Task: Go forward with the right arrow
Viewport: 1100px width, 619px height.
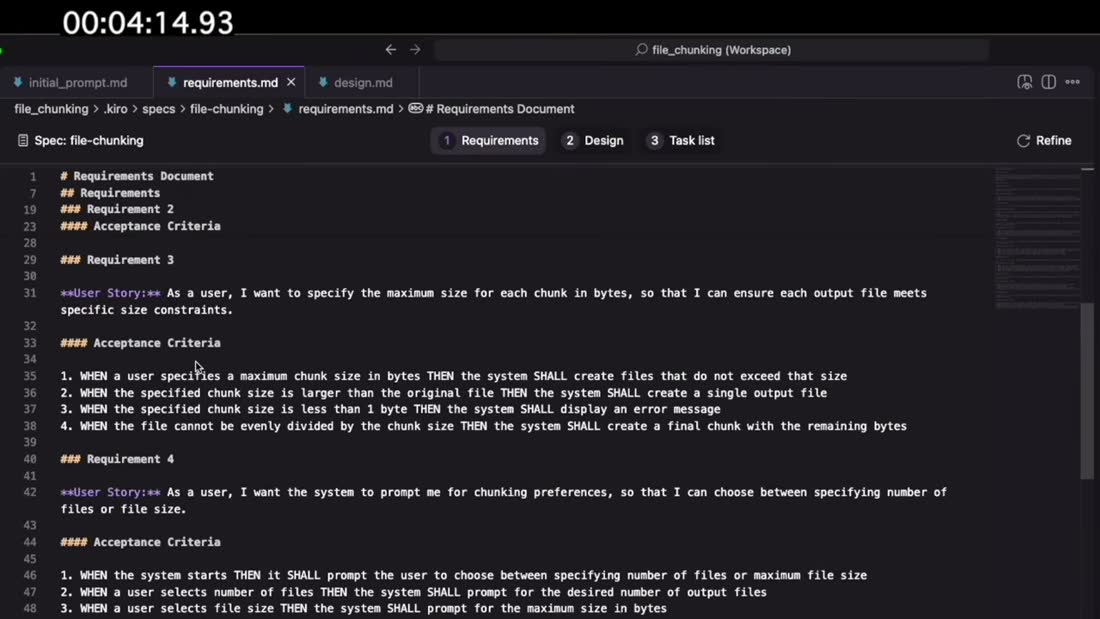Action: pos(415,50)
